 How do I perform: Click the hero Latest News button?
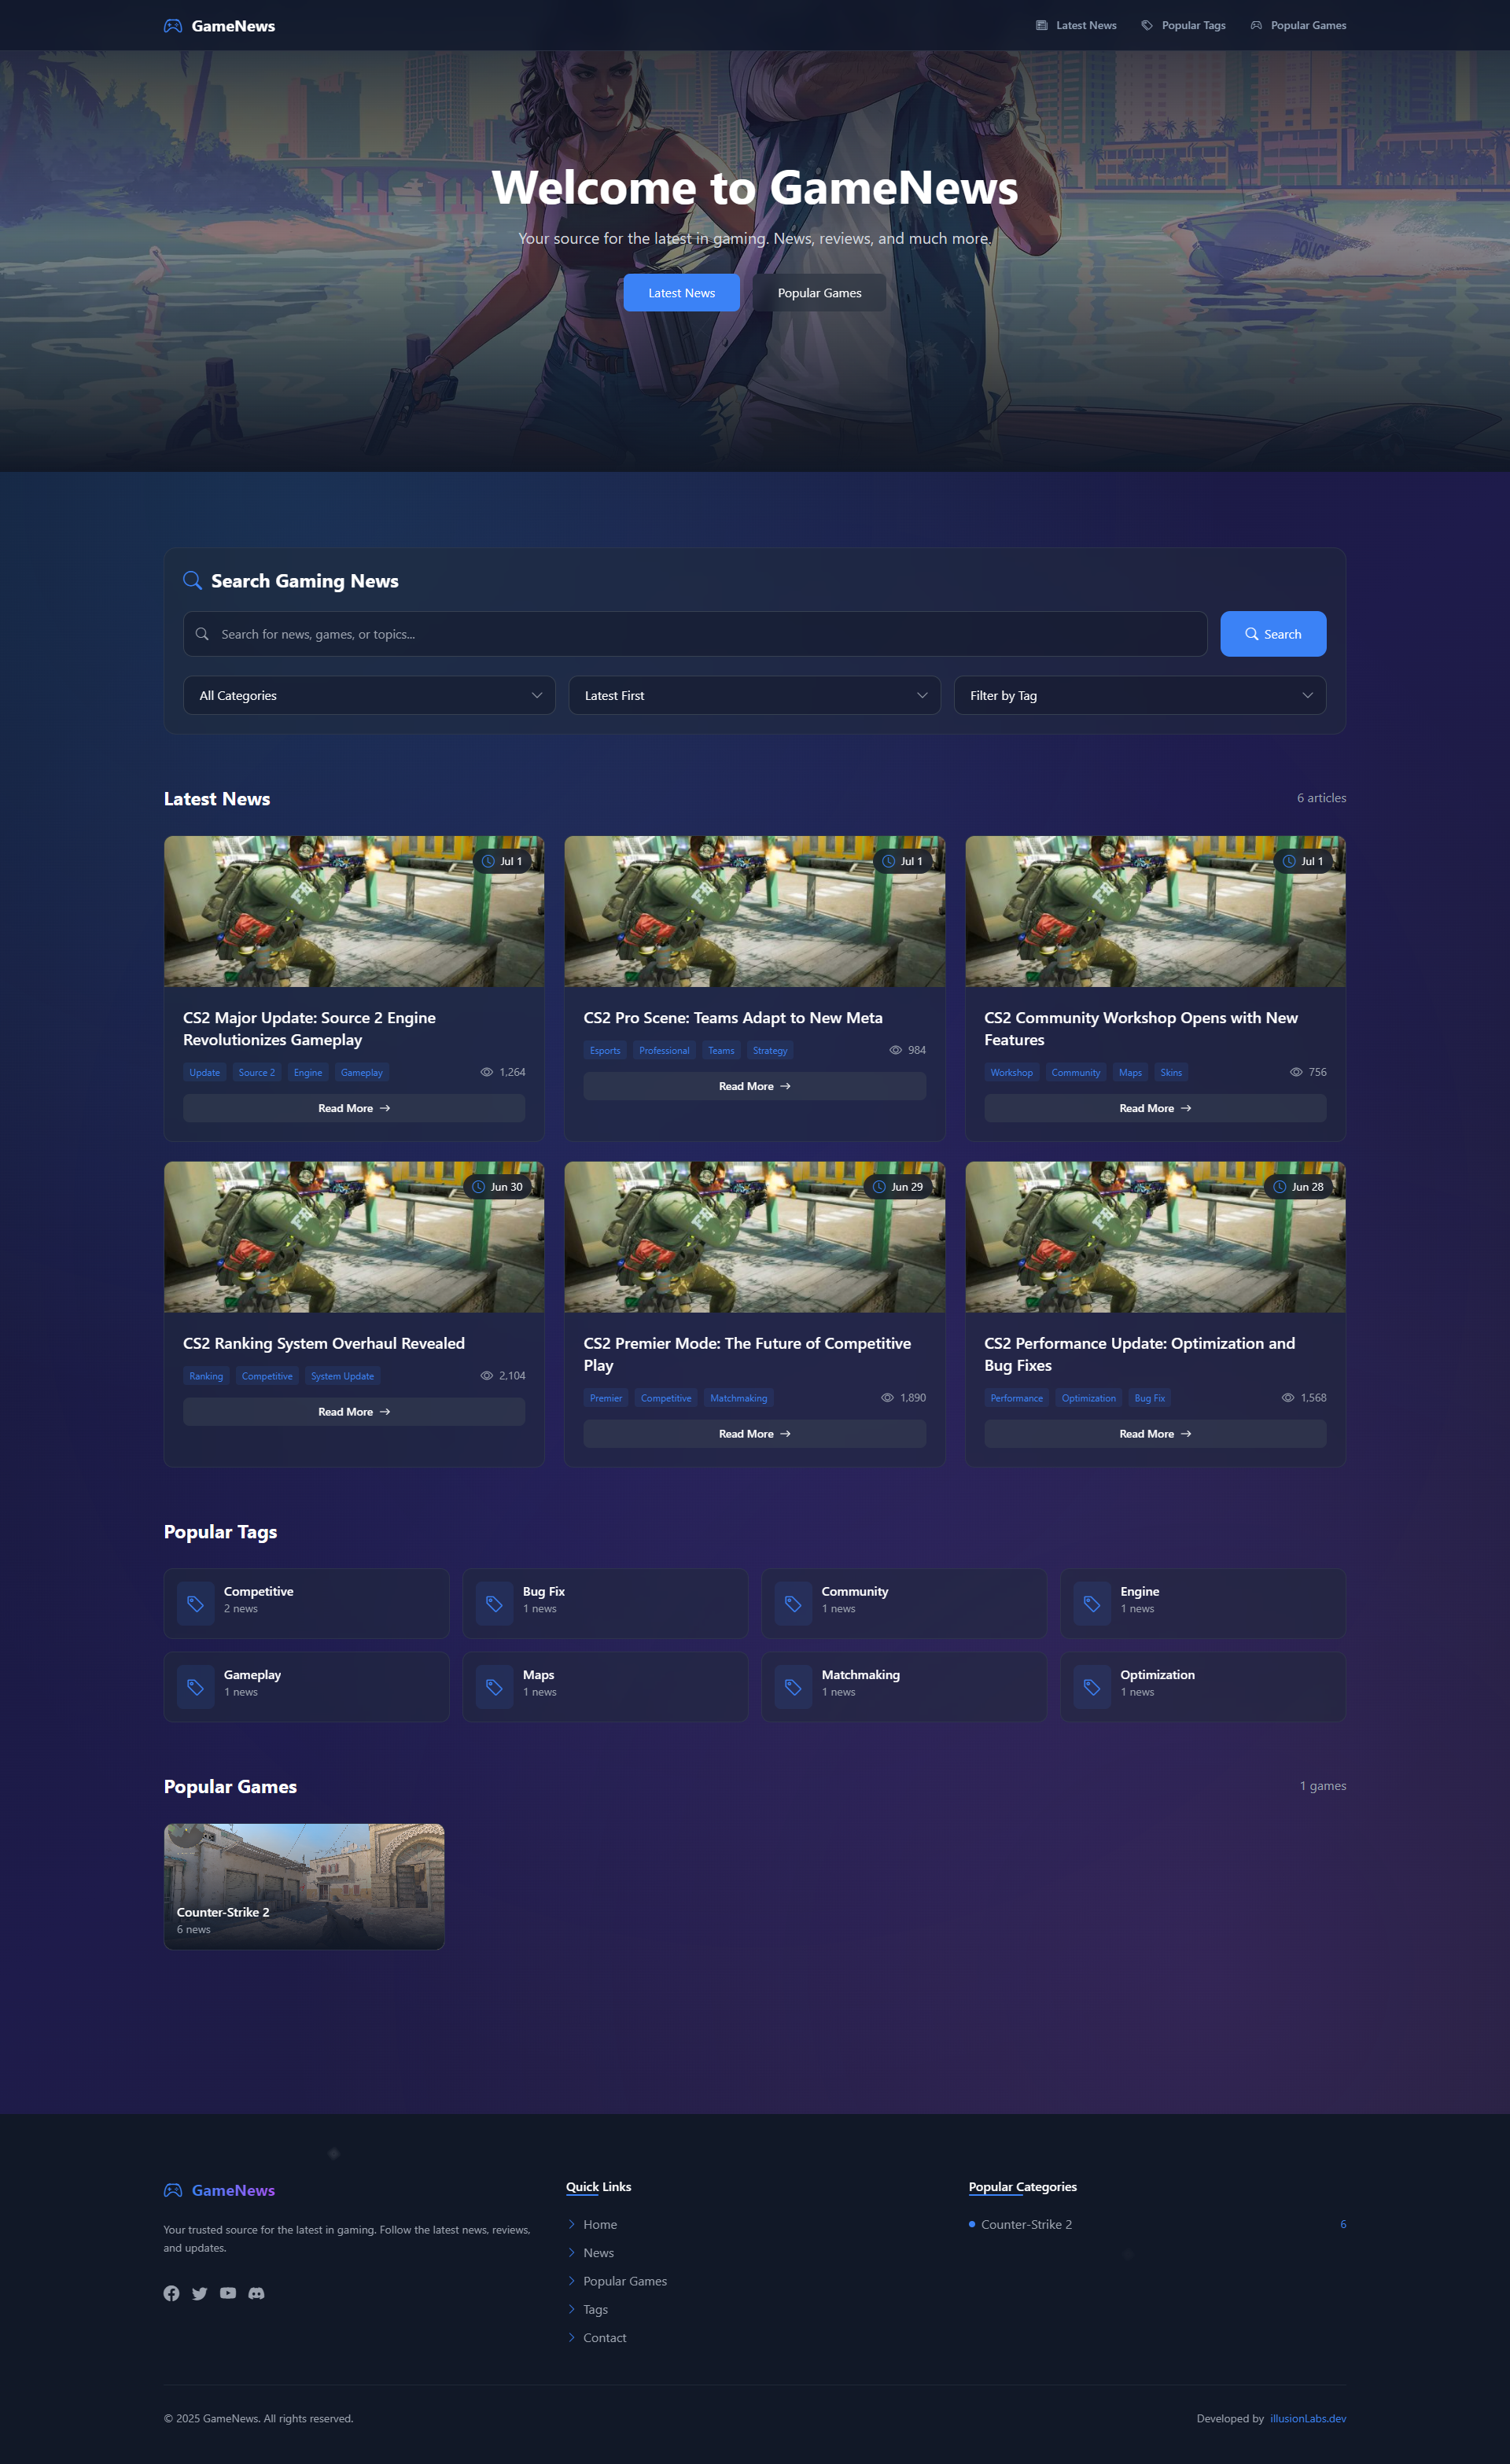tap(681, 293)
